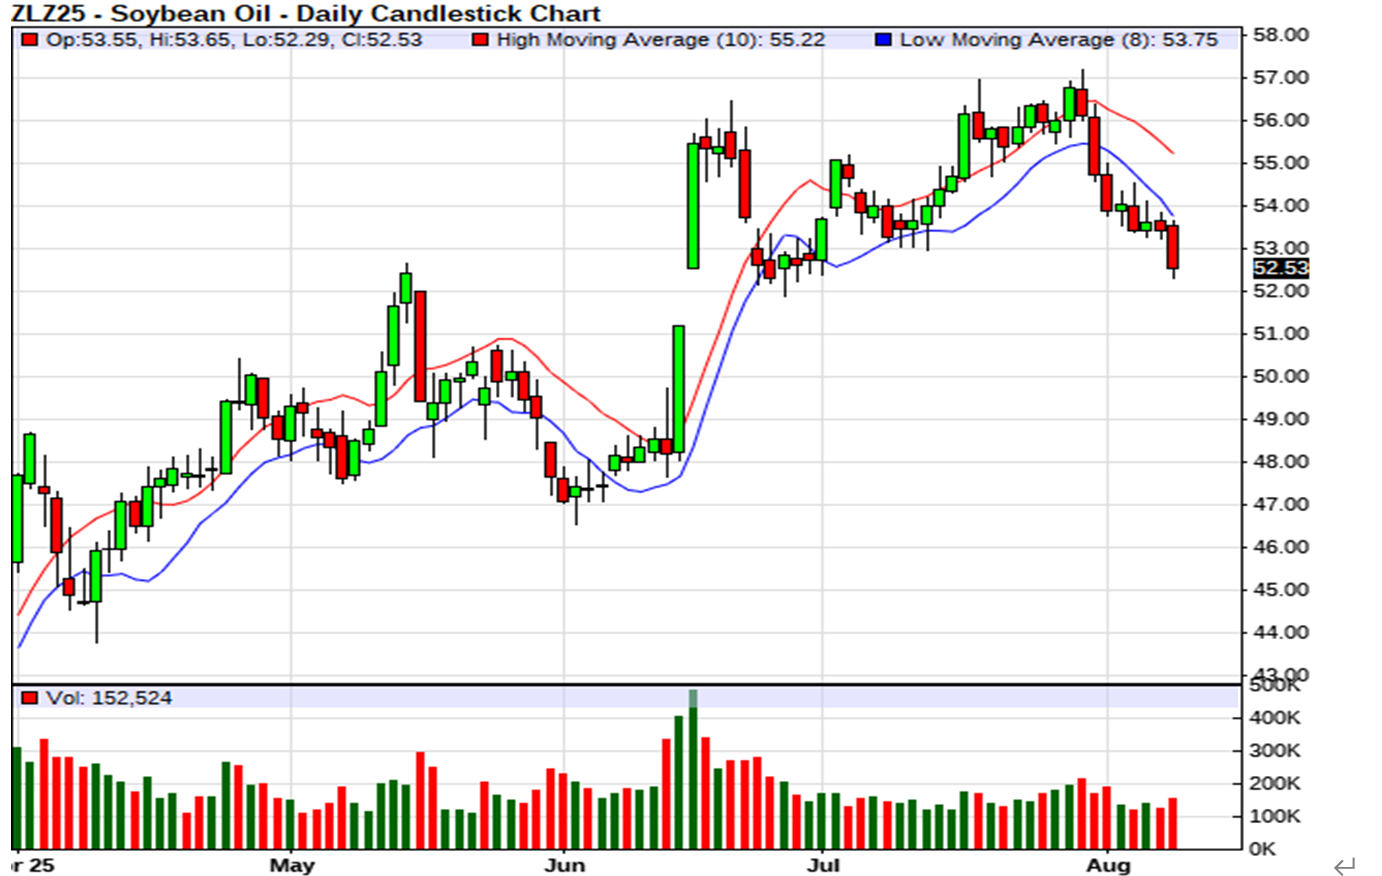Click the Jul label on the date axis
Image resolution: width=1382 pixels, height=876 pixels.
[822, 865]
